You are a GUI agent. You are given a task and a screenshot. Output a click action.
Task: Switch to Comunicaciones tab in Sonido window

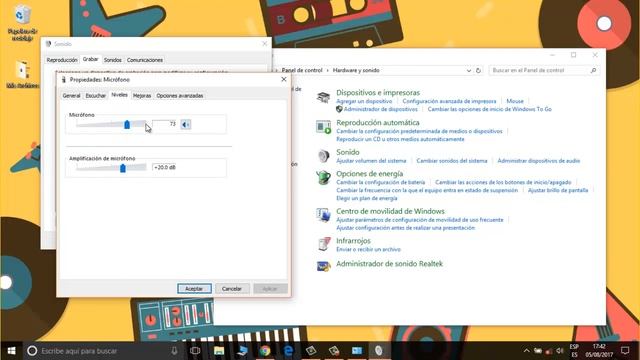point(145,60)
